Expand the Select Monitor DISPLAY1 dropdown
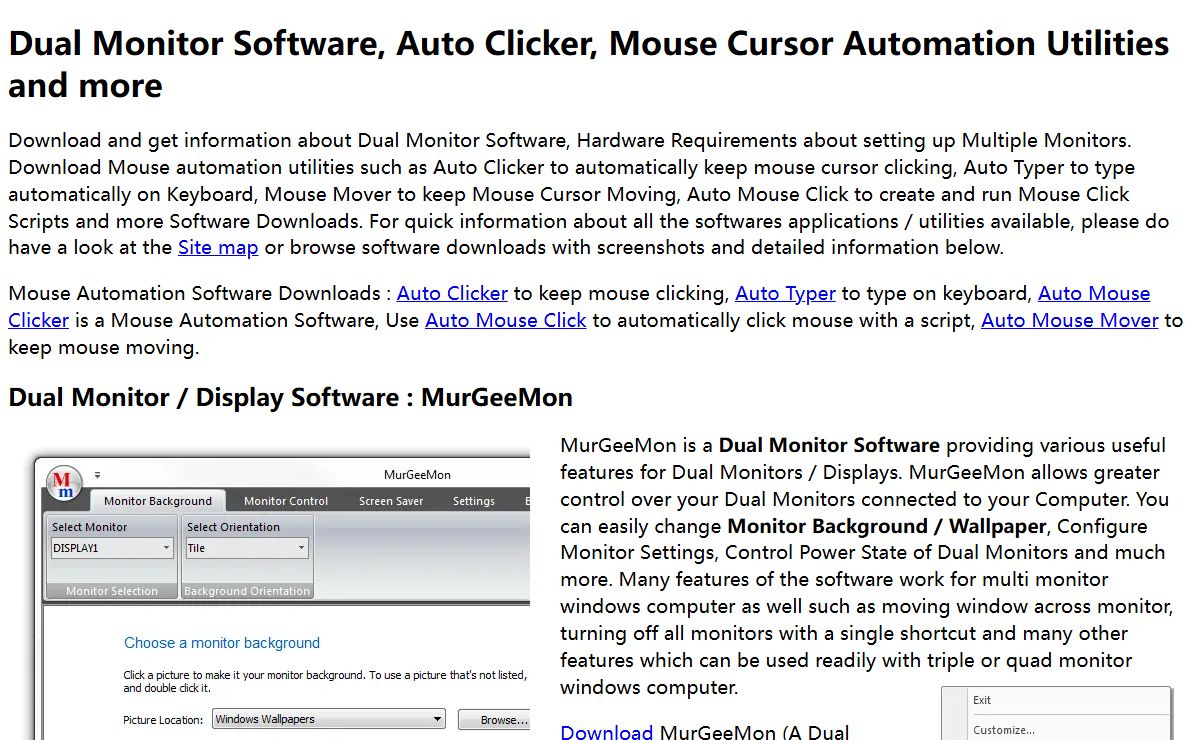The height and width of the screenshot is (740, 1200). pyautogui.click(x=112, y=548)
